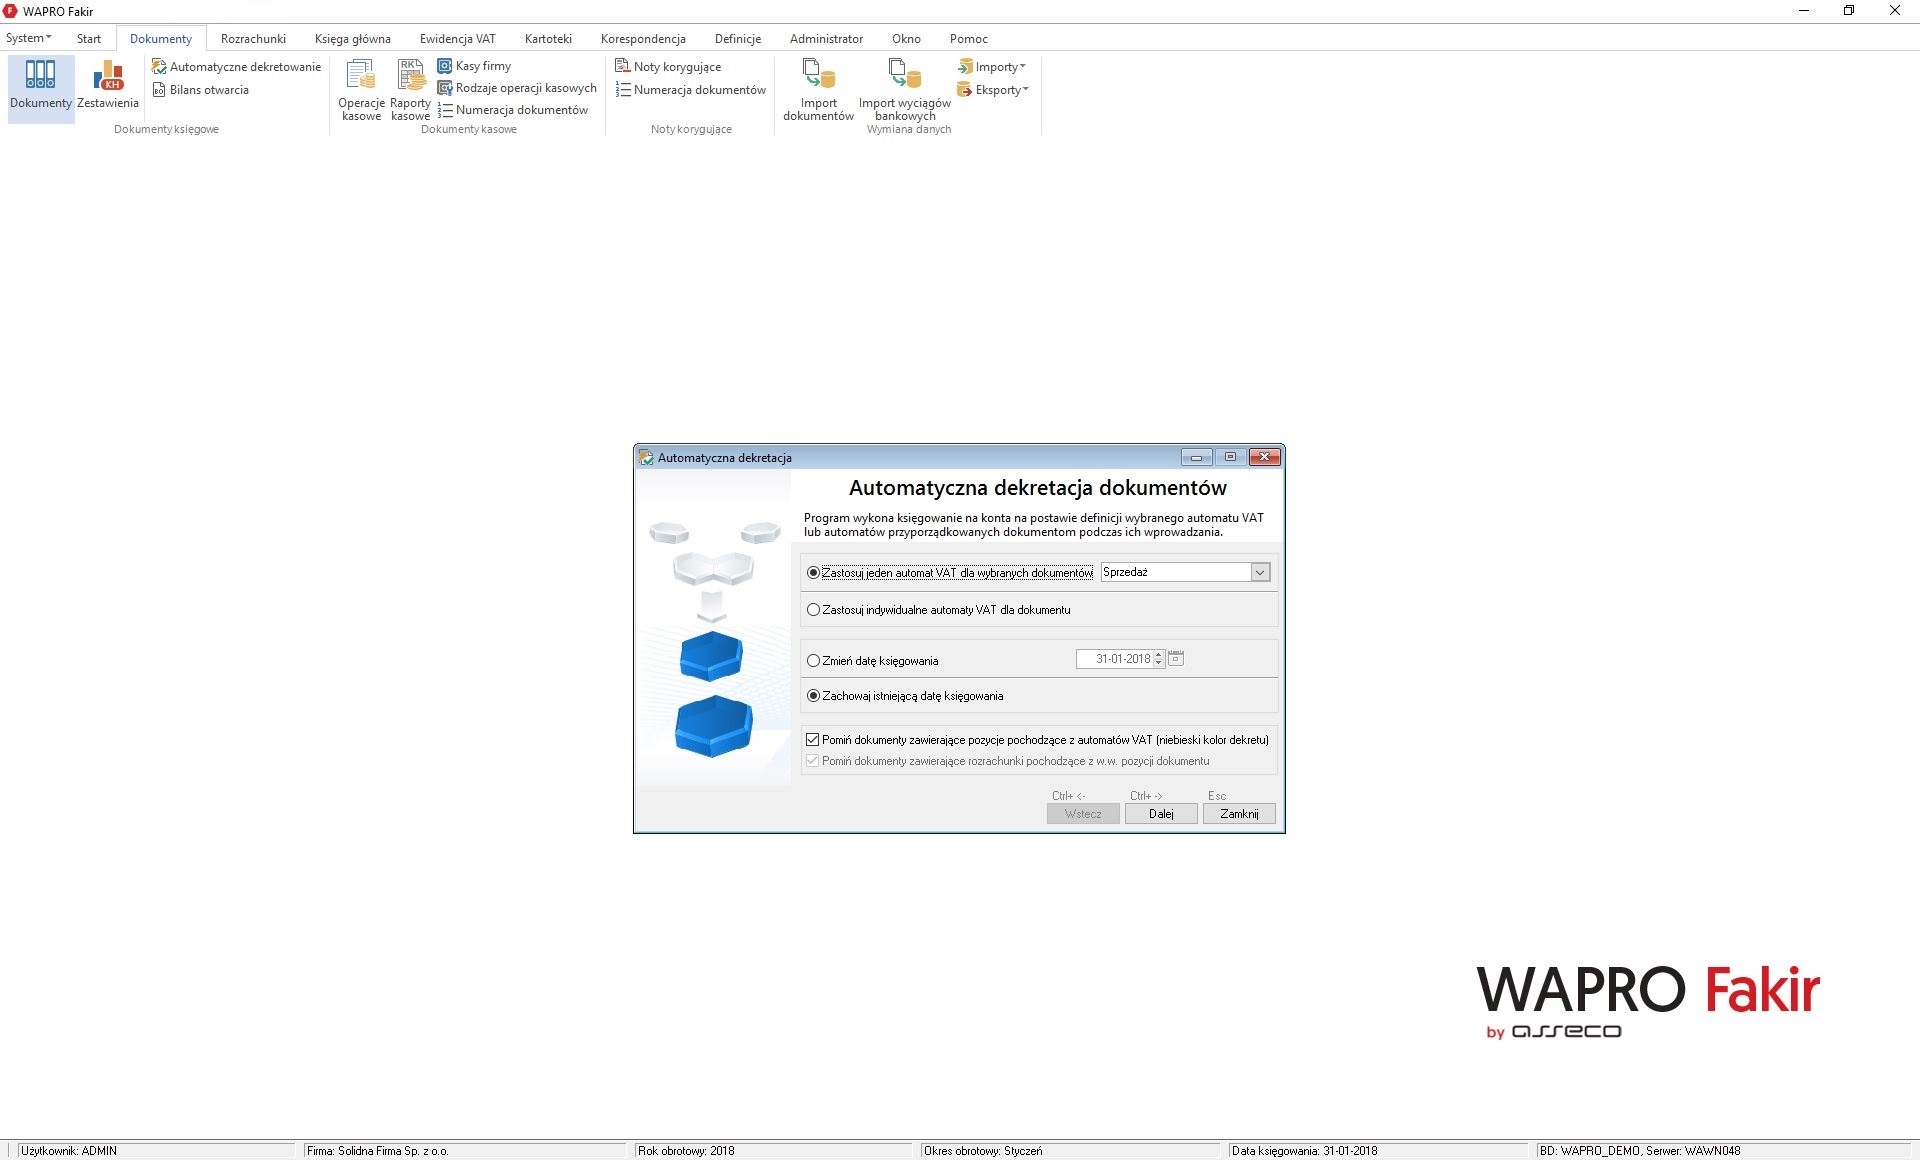The width and height of the screenshot is (1920, 1160).
Task: Open calendar picker next to posting date
Action: [x=1176, y=658]
